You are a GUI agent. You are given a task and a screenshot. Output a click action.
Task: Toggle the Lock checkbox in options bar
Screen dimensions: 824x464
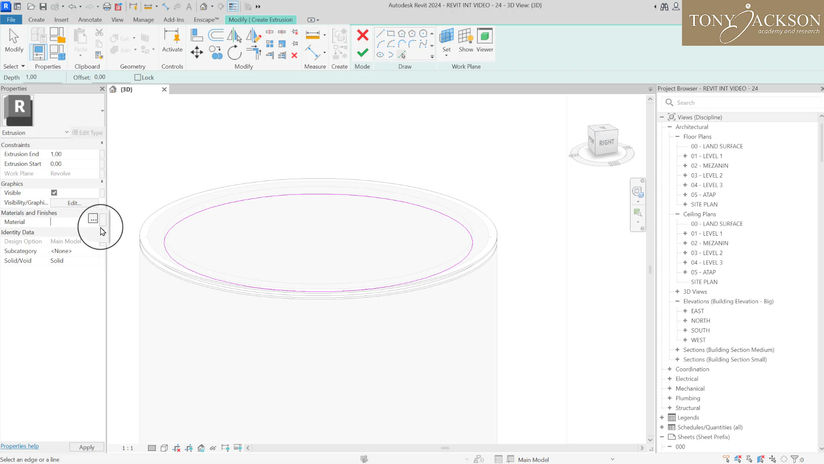[x=138, y=77]
